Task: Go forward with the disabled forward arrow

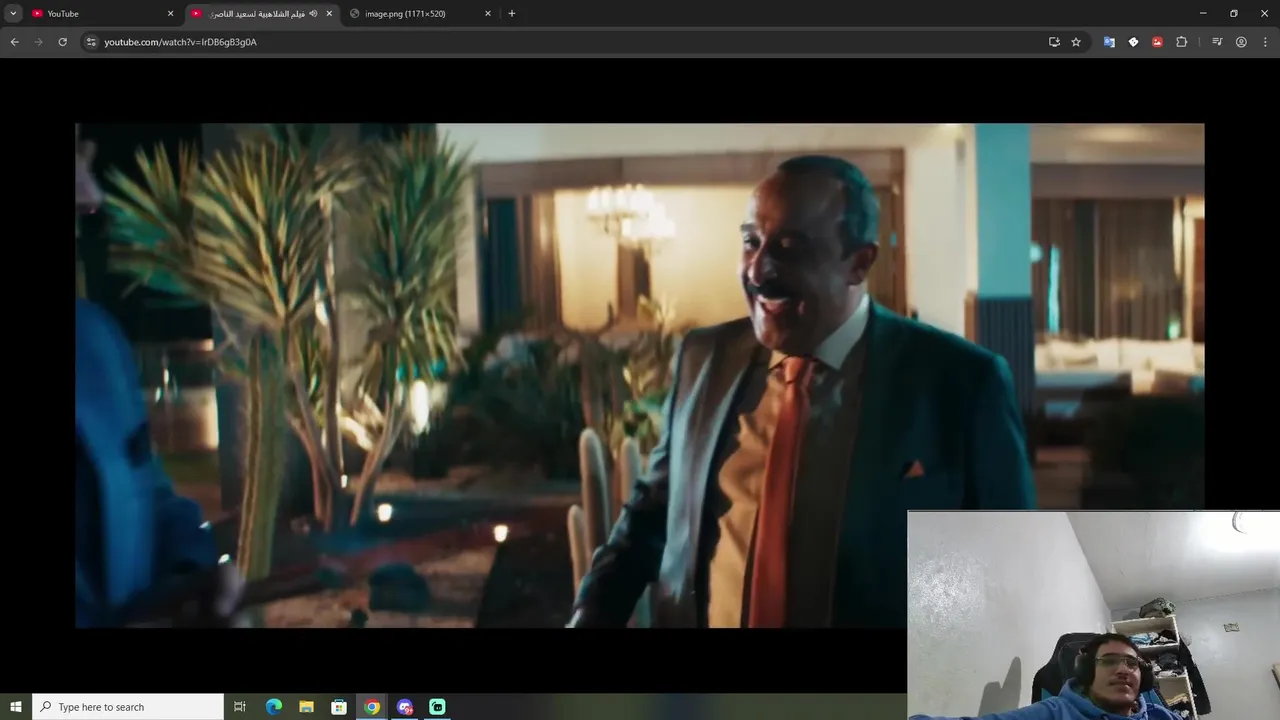Action: (38, 42)
